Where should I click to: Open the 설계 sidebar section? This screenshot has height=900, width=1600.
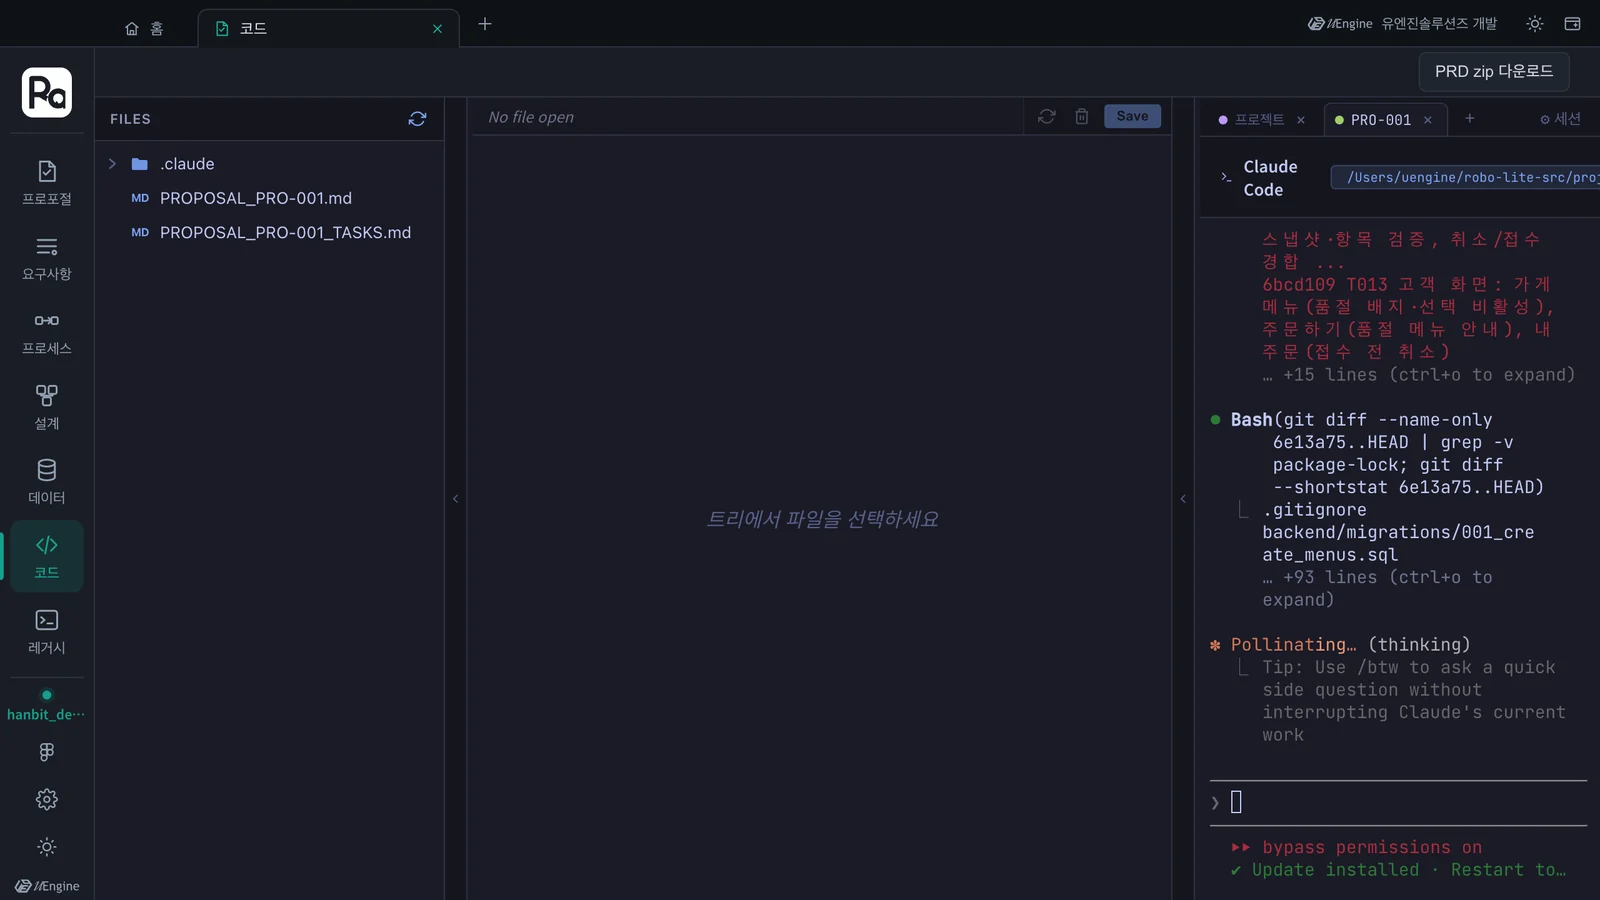coord(47,407)
